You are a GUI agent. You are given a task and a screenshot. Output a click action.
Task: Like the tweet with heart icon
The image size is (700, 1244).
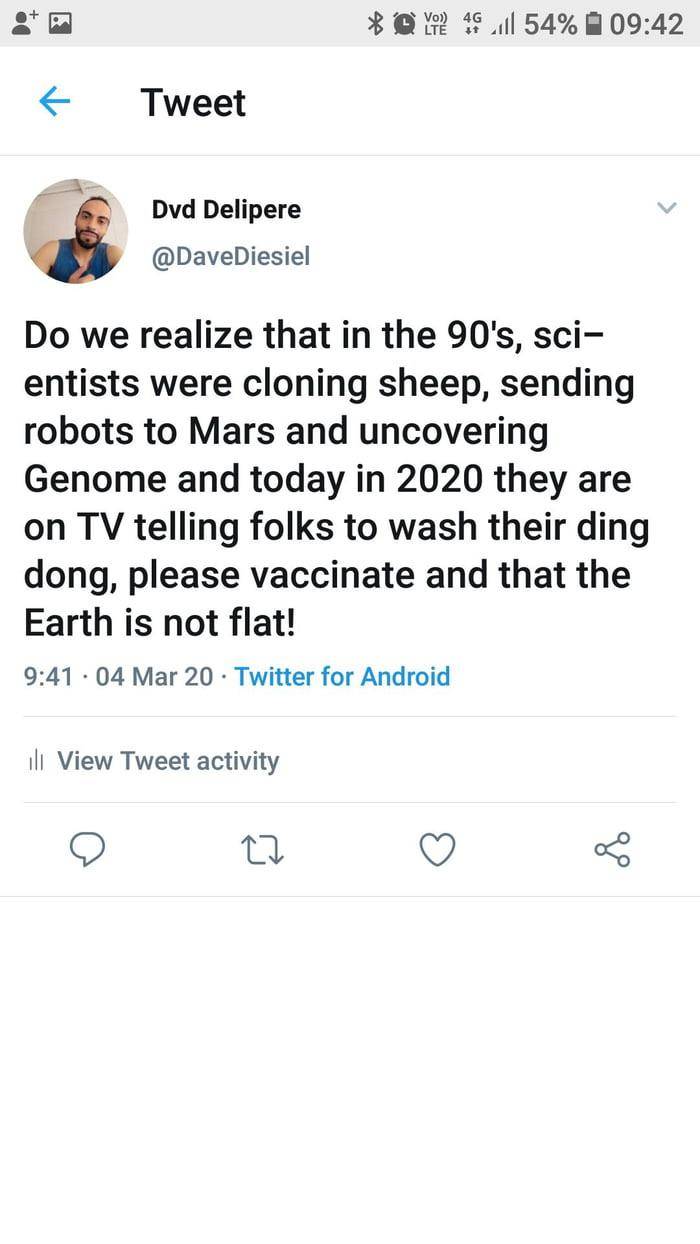tap(437, 850)
